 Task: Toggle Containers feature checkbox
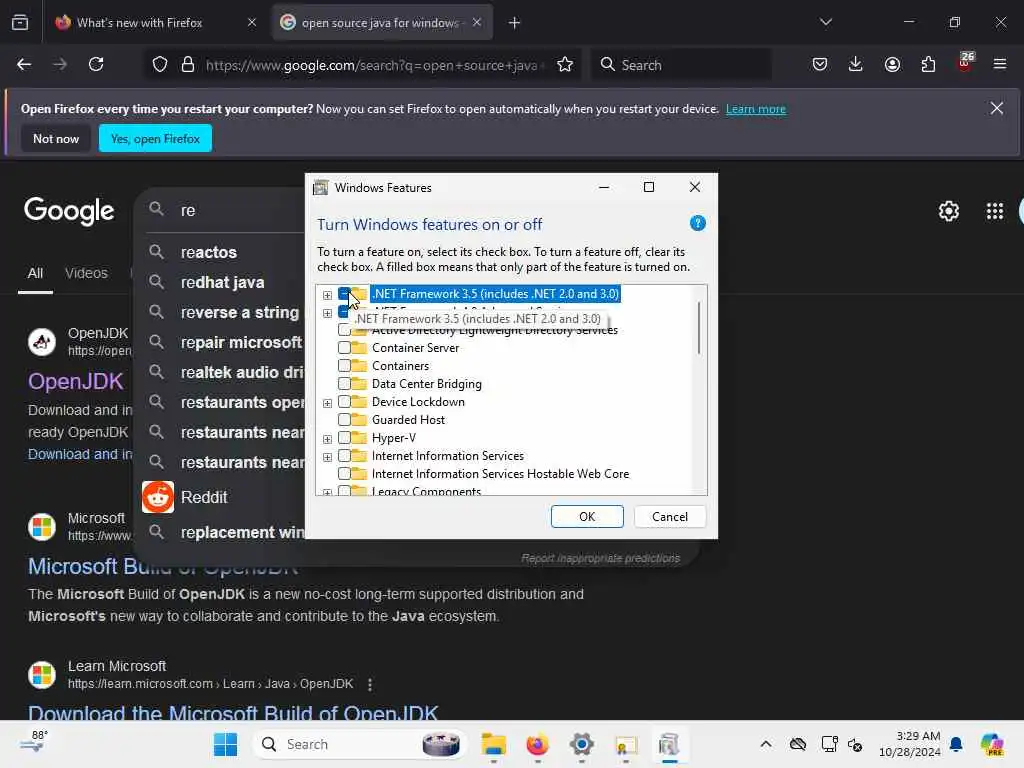(x=344, y=366)
